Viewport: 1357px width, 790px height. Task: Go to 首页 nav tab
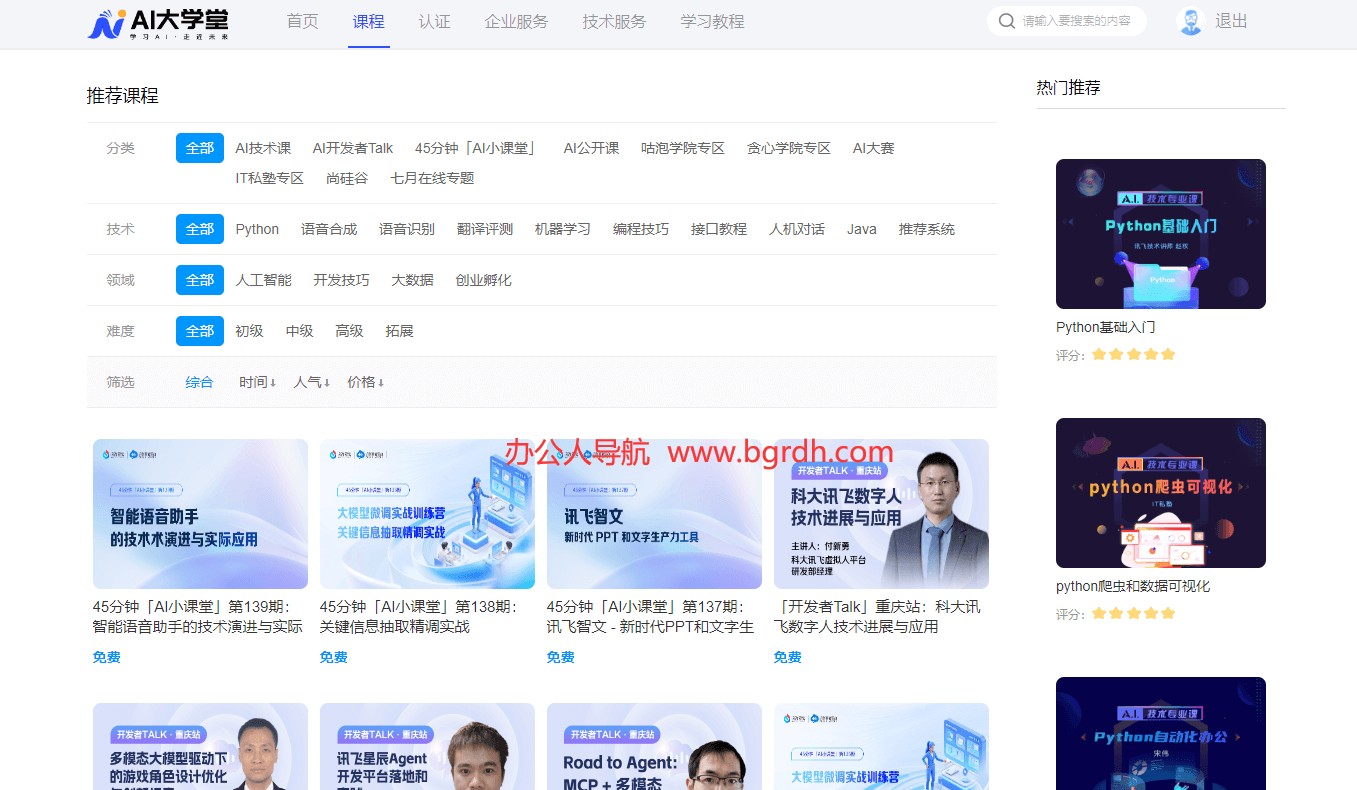click(302, 21)
